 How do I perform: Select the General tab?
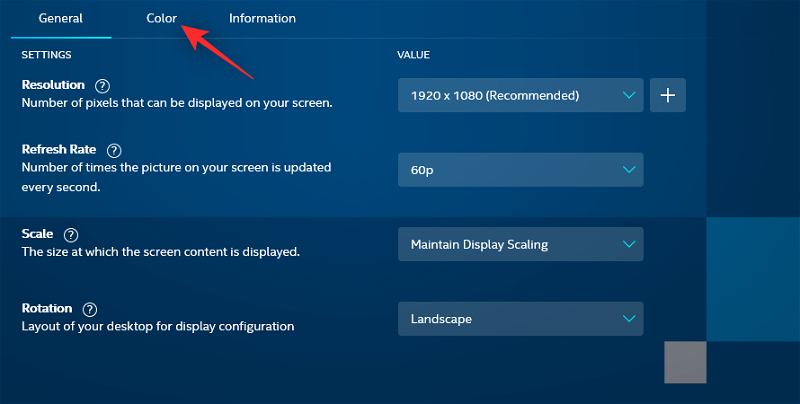click(60, 18)
